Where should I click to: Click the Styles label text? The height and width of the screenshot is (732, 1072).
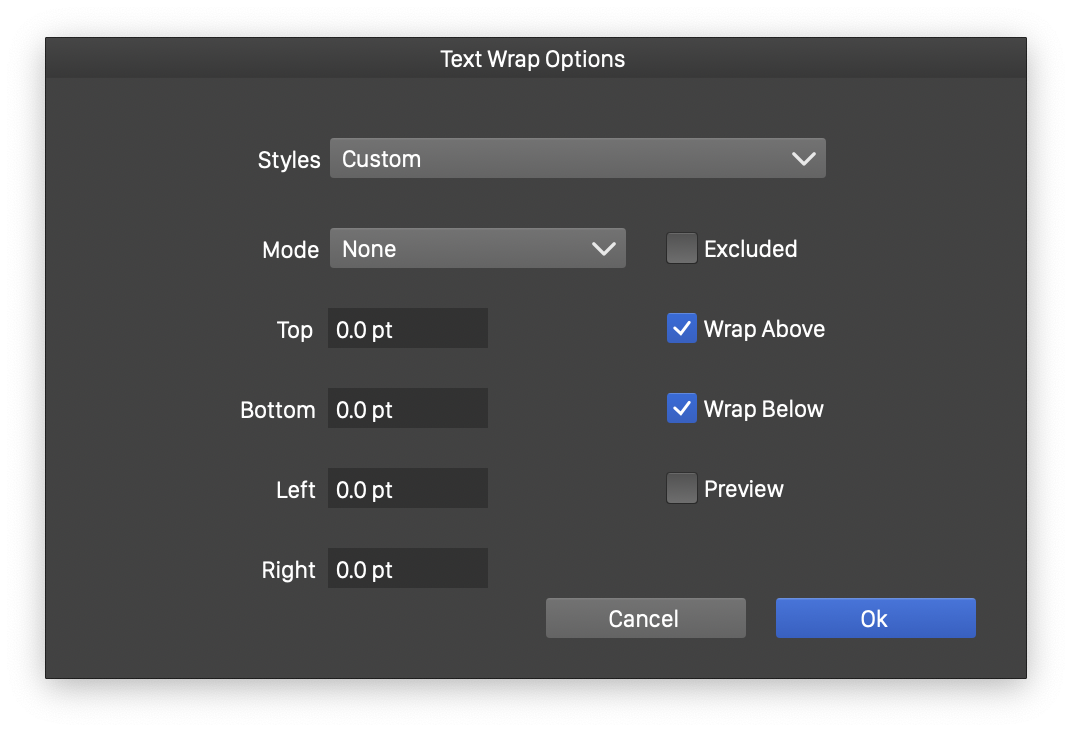tap(289, 160)
